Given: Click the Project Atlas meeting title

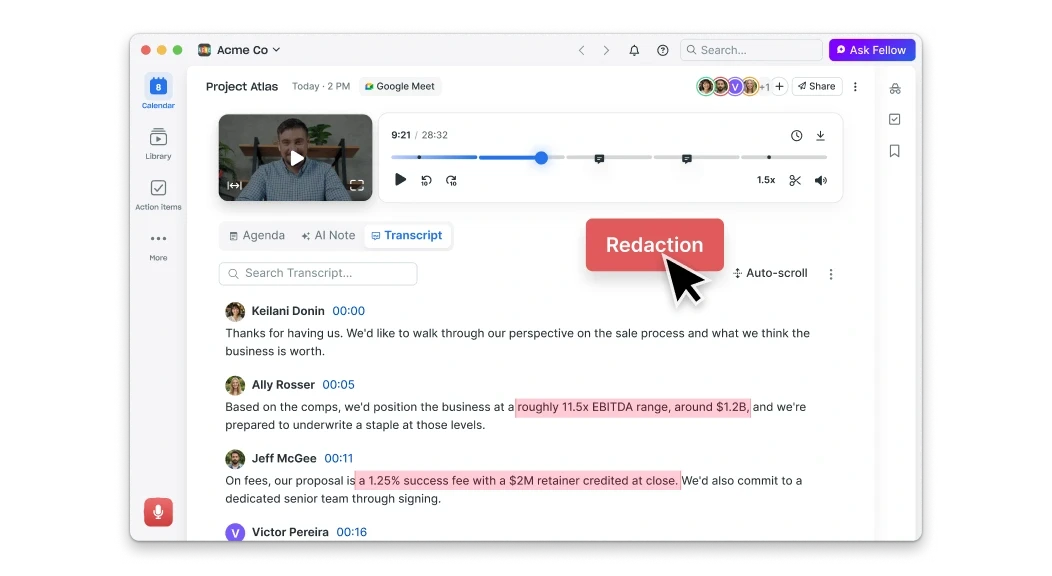Looking at the screenshot, I should (242, 87).
